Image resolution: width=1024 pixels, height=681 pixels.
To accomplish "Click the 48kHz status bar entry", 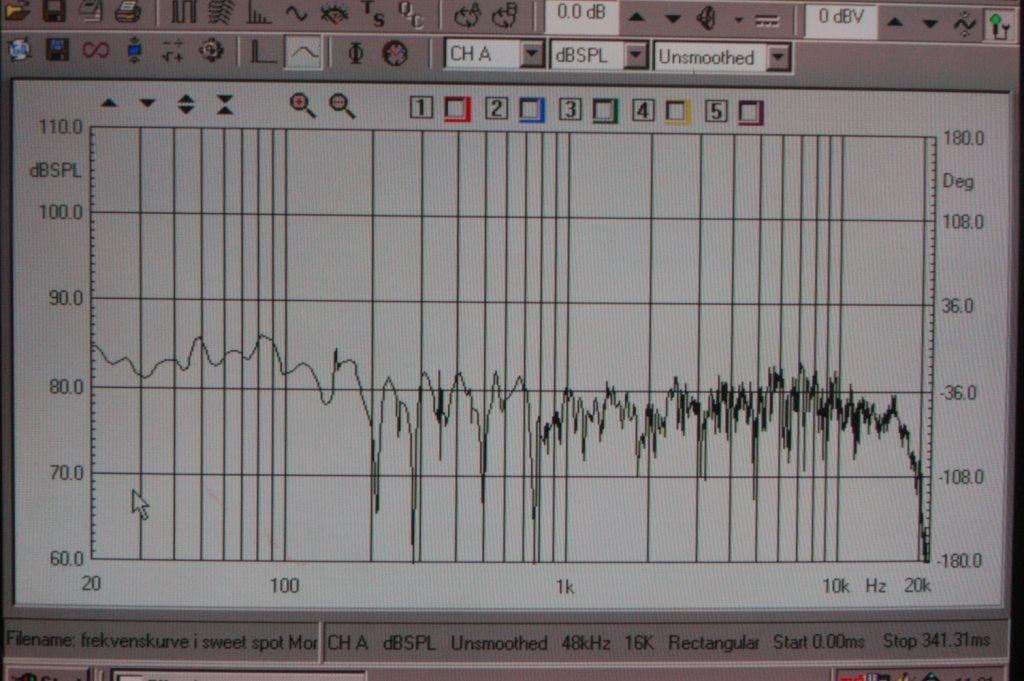I will pos(586,643).
